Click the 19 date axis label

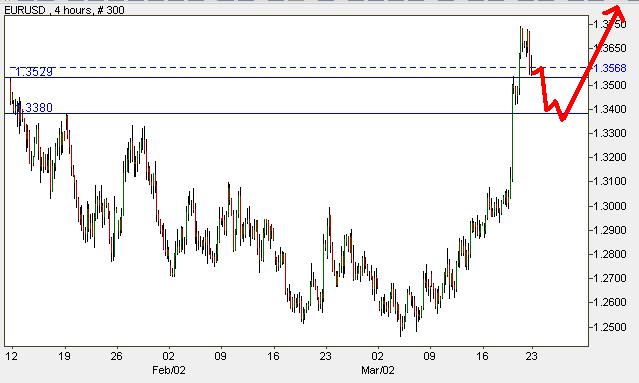64,356
